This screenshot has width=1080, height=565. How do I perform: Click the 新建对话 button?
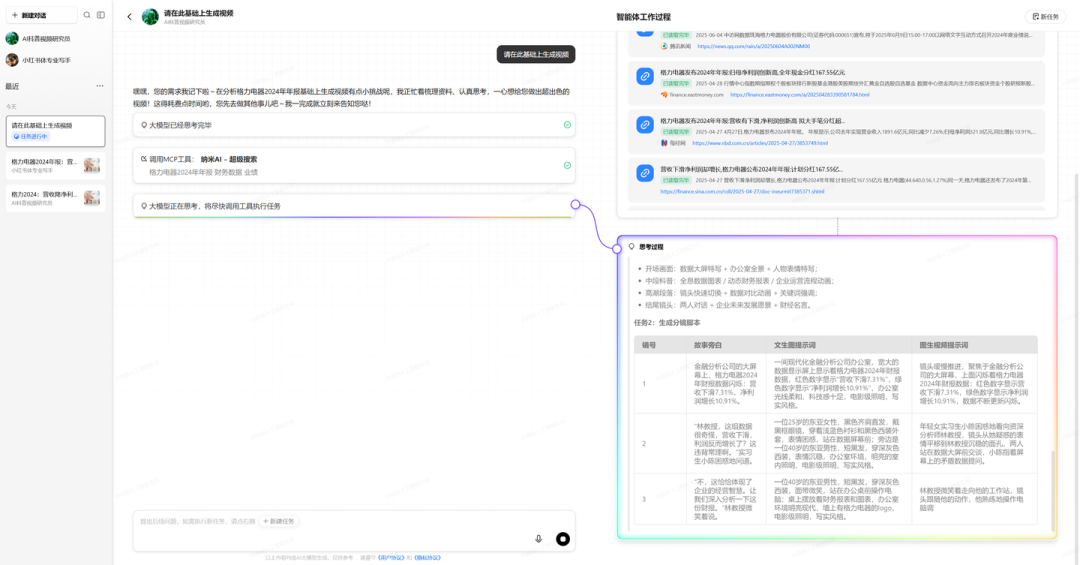(41, 15)
